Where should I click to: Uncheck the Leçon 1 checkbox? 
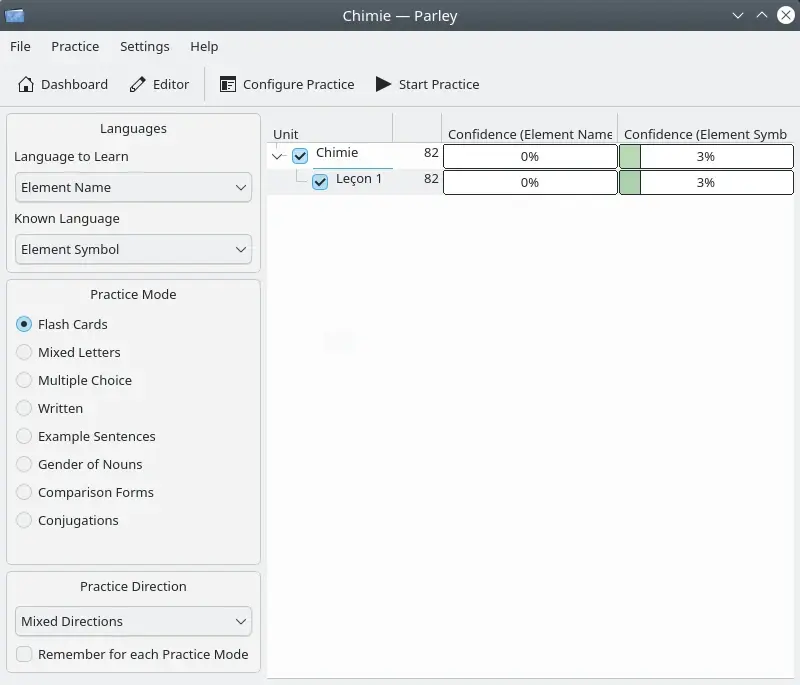320,182
